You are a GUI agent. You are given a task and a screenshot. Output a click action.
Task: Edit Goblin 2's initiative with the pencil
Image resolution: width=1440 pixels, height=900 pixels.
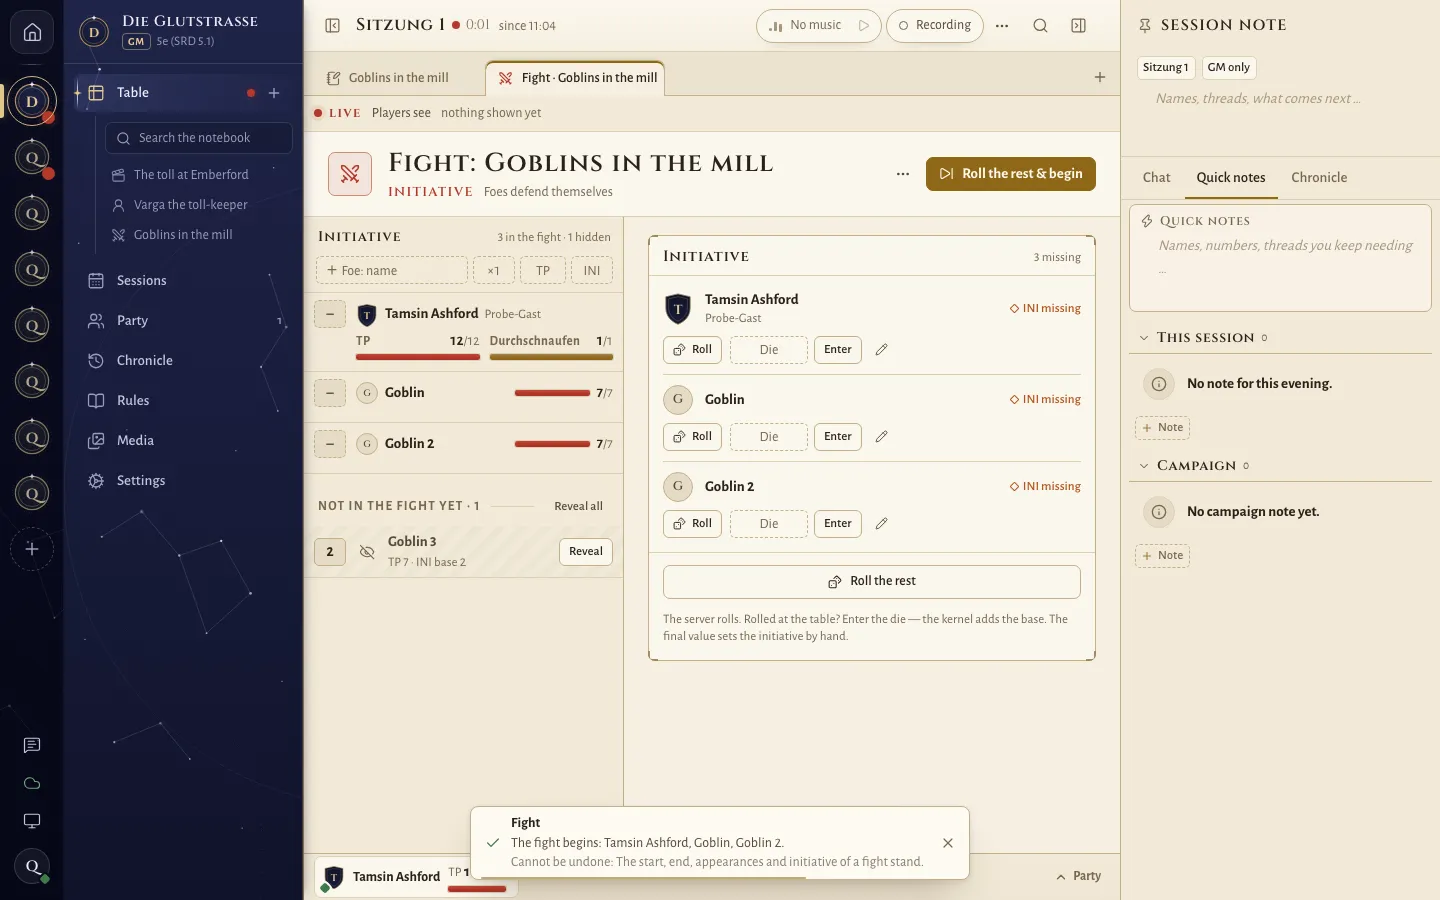(881, 524)
